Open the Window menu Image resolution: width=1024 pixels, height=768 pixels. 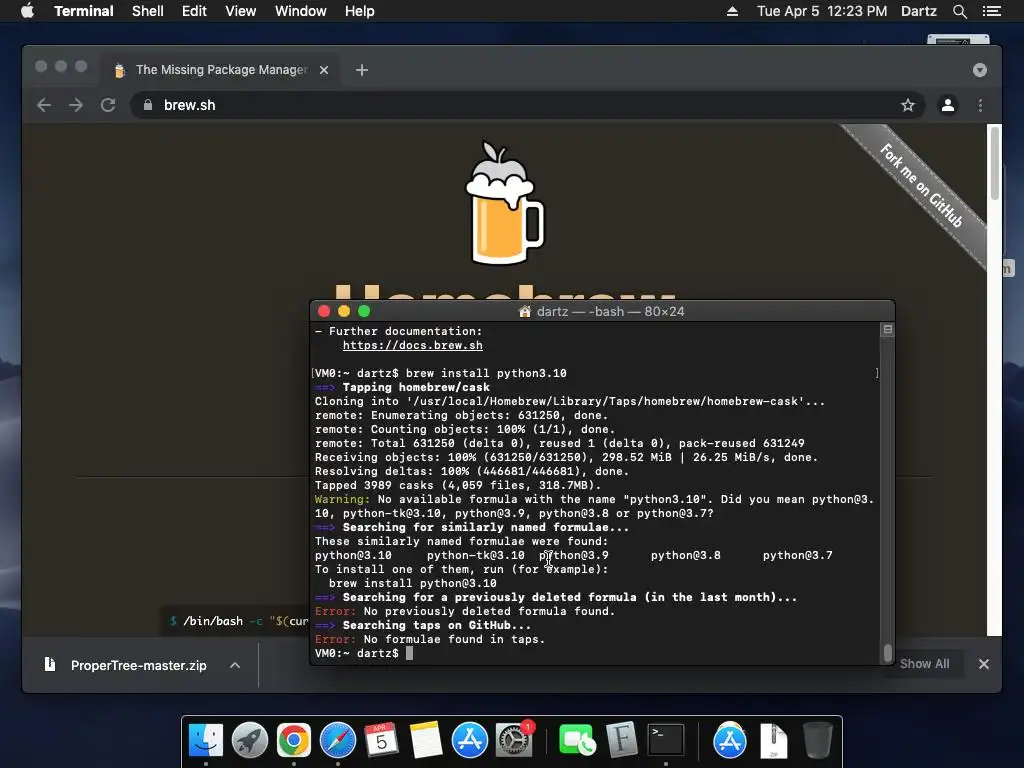click(300, 11)
